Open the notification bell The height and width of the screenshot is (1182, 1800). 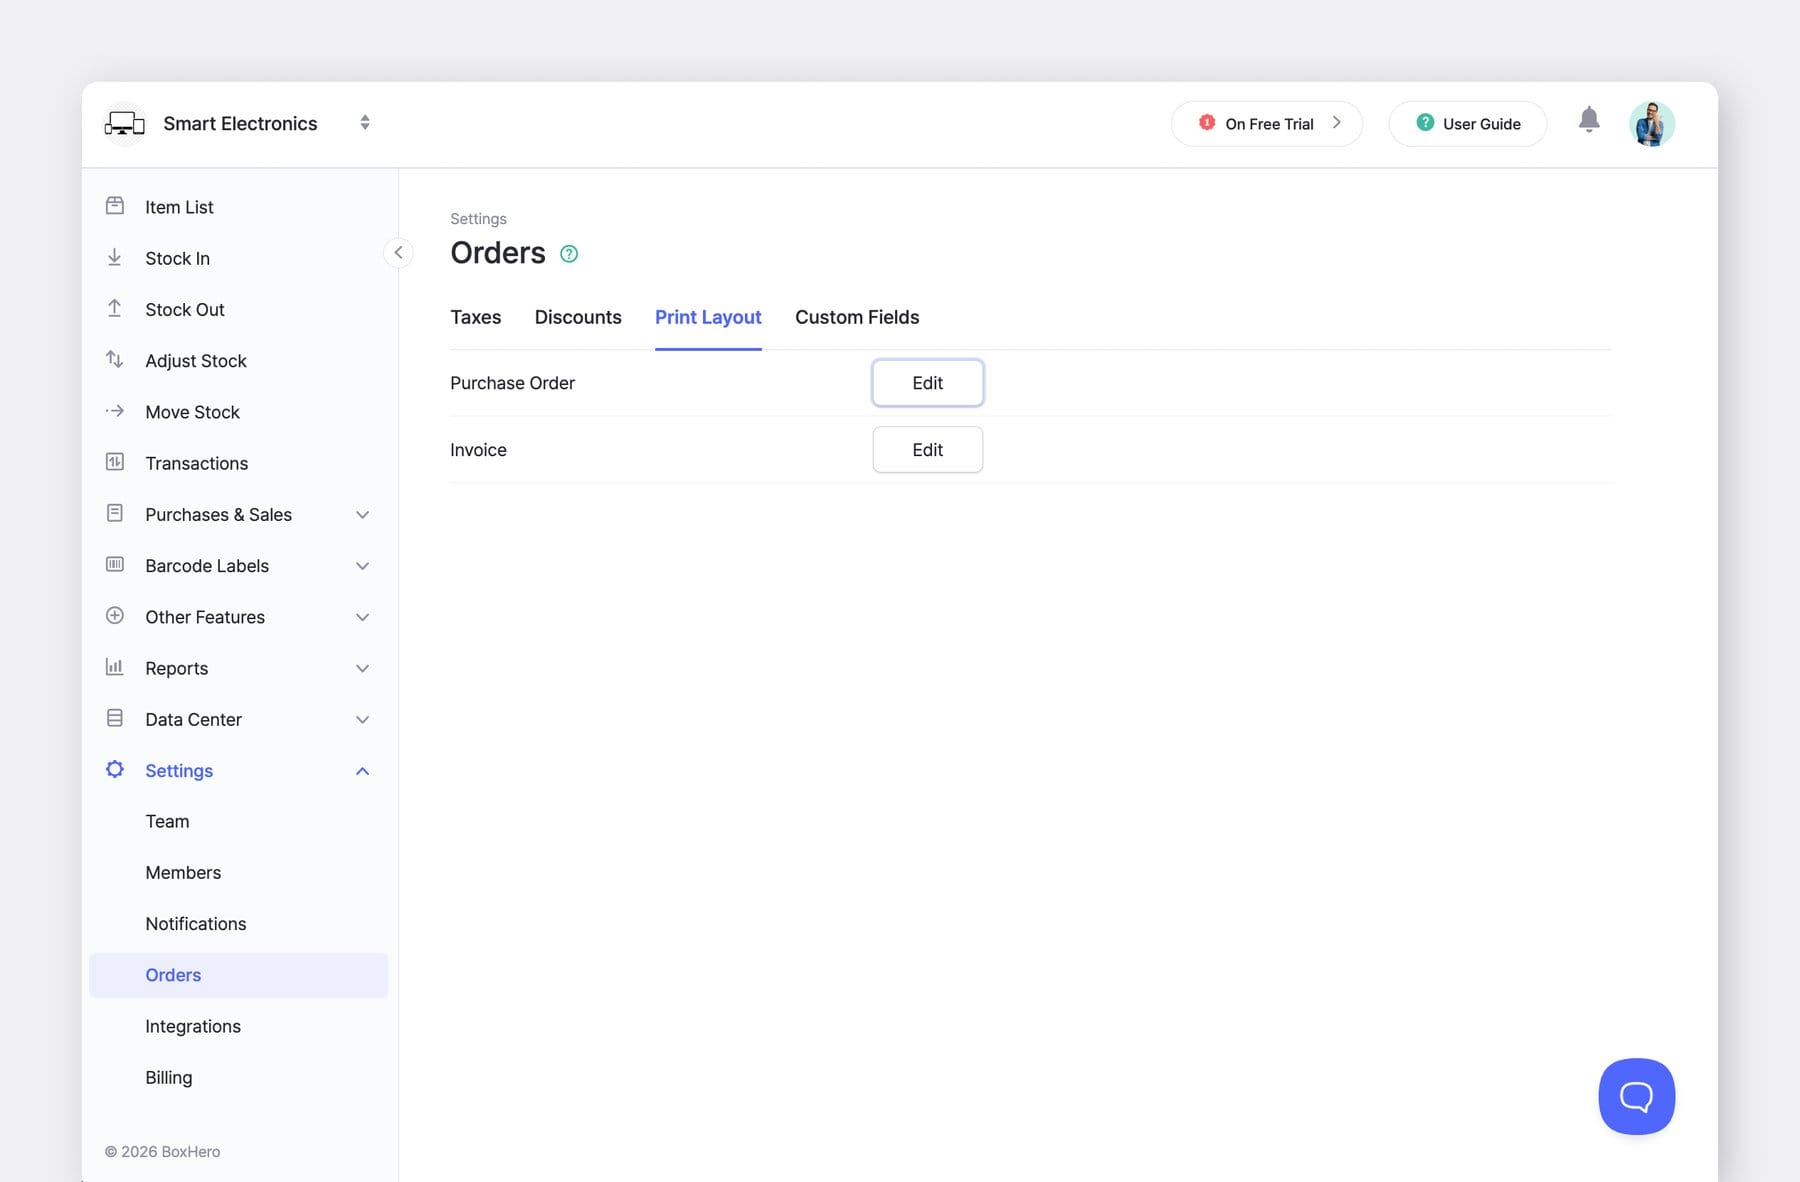point(1590,119)
